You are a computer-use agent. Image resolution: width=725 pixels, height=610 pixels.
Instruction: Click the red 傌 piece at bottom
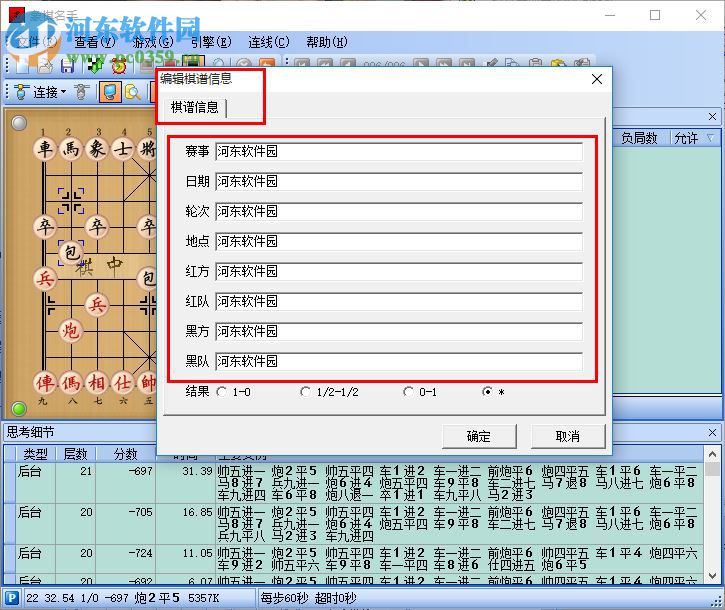[71, 382]
